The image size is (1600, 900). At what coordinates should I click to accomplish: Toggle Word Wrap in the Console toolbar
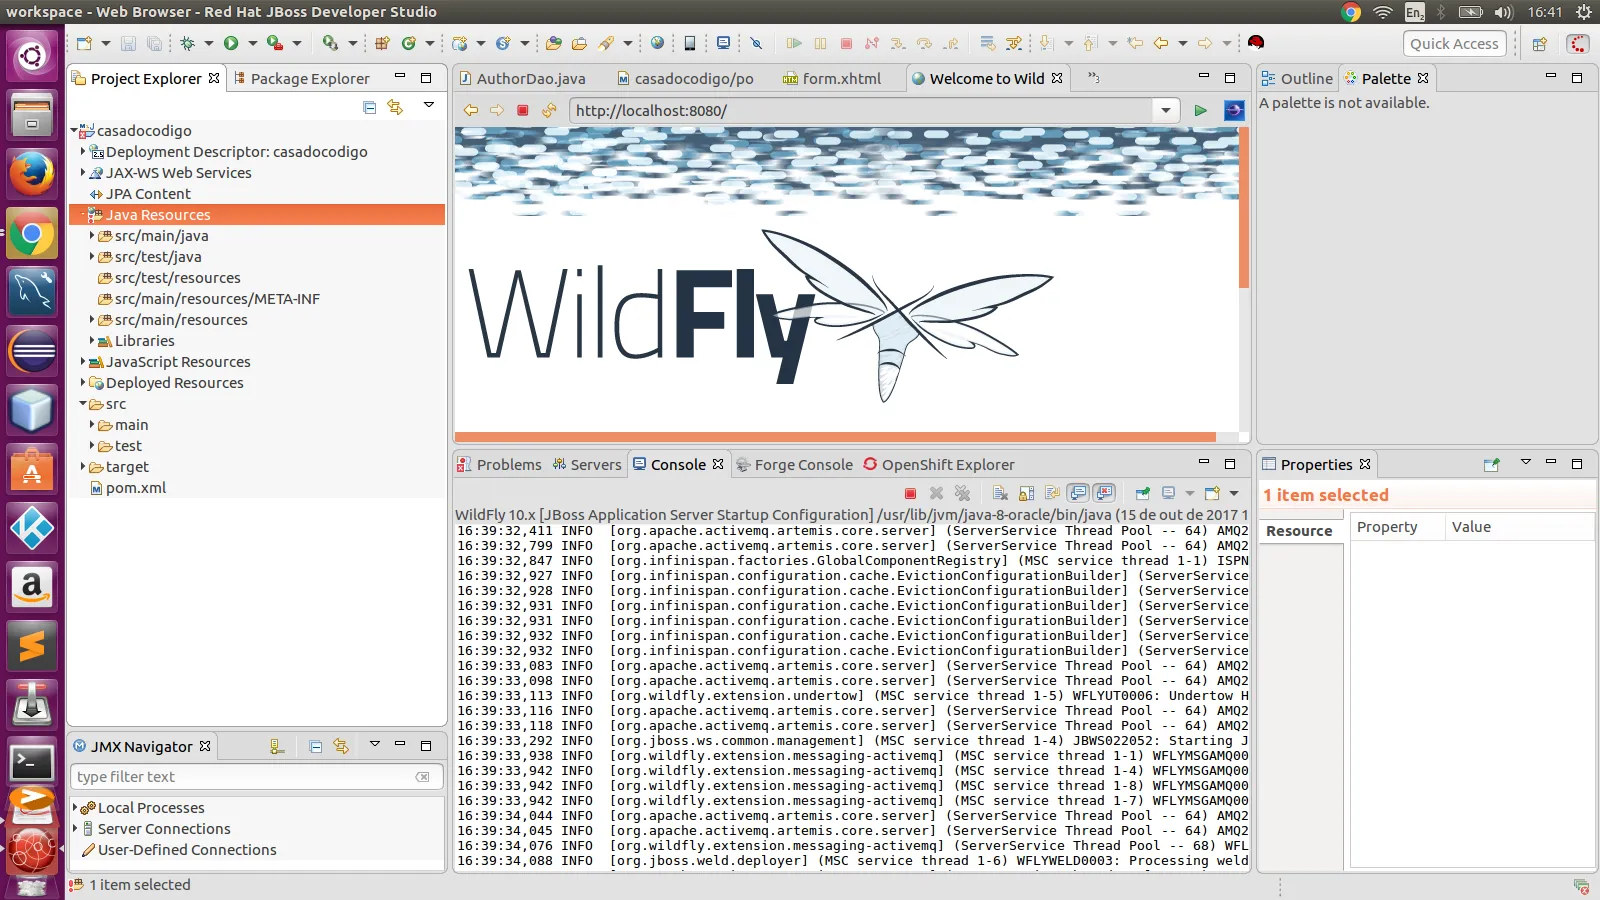[x=1052, y=493]
